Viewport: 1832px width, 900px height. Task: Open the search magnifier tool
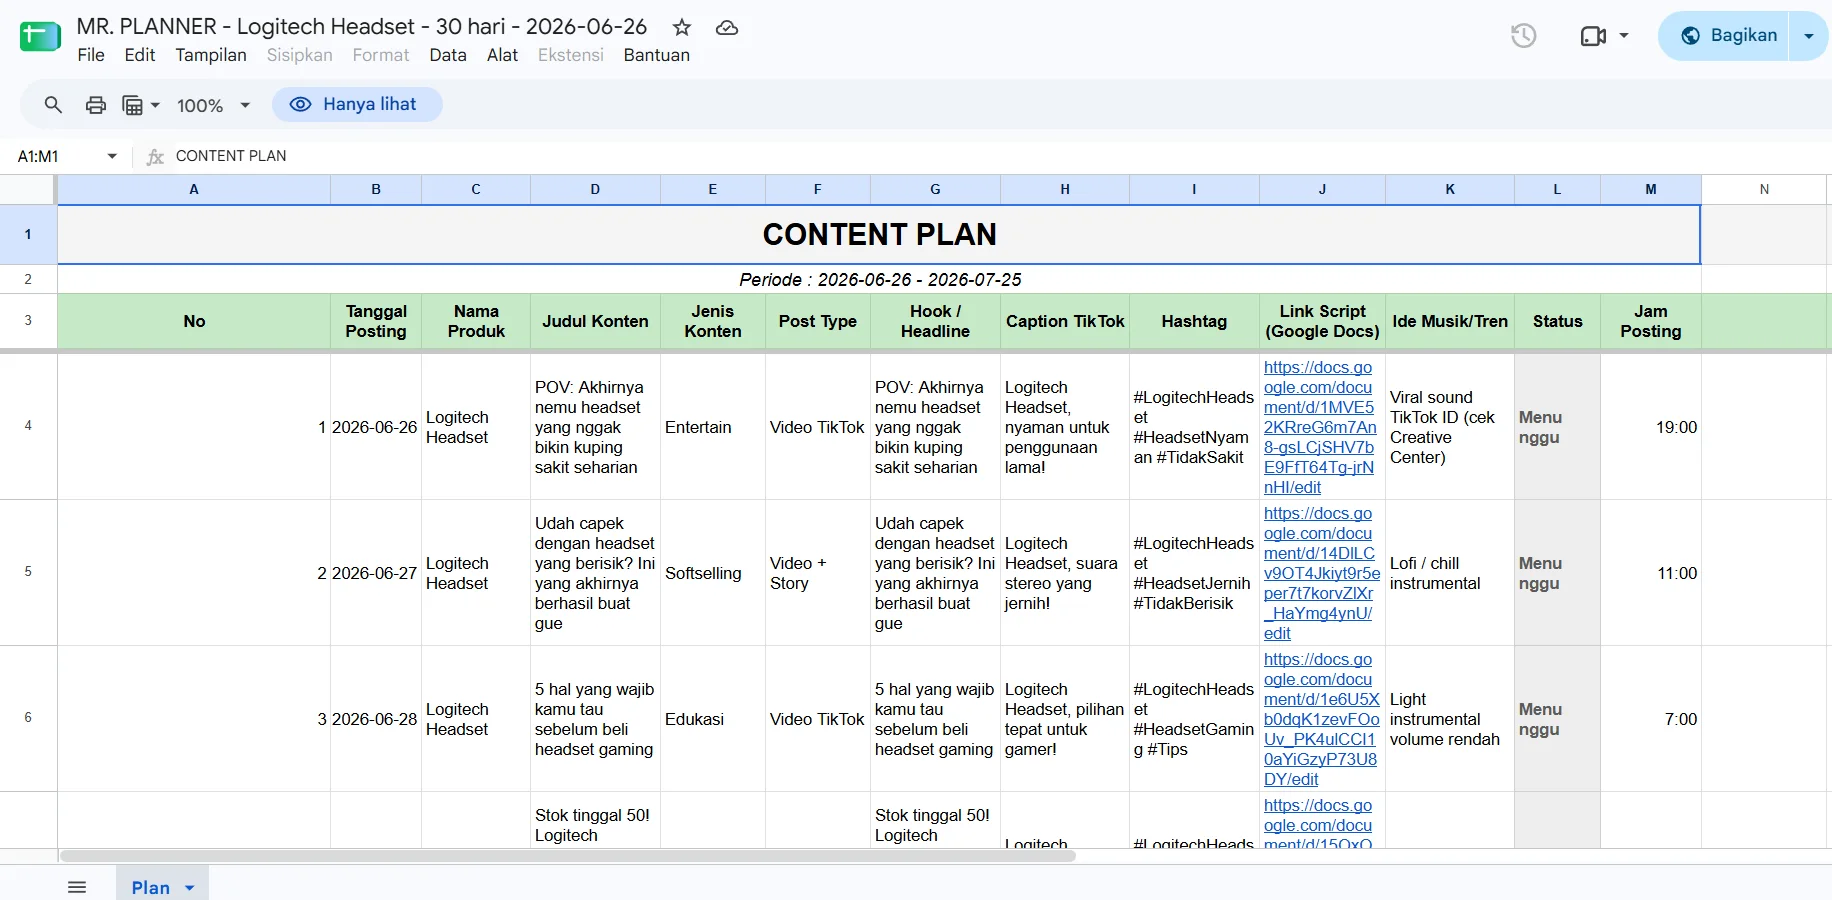point(53,104)
